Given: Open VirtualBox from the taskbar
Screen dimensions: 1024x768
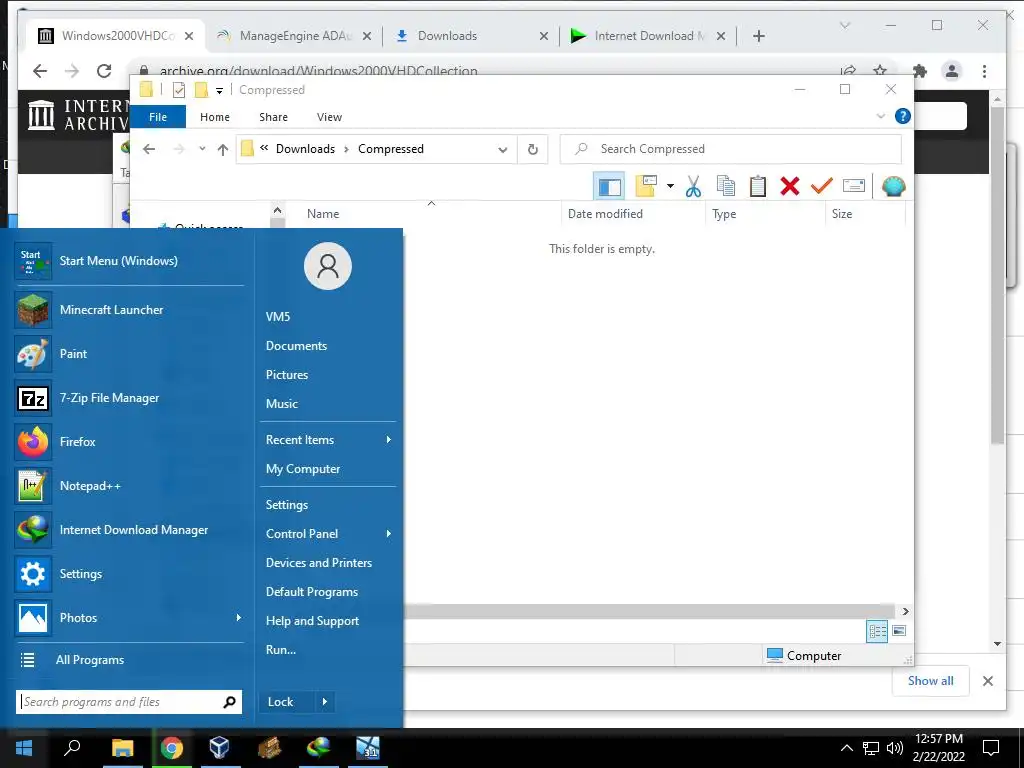Looking at the screenshot, I should coord(219,747).
